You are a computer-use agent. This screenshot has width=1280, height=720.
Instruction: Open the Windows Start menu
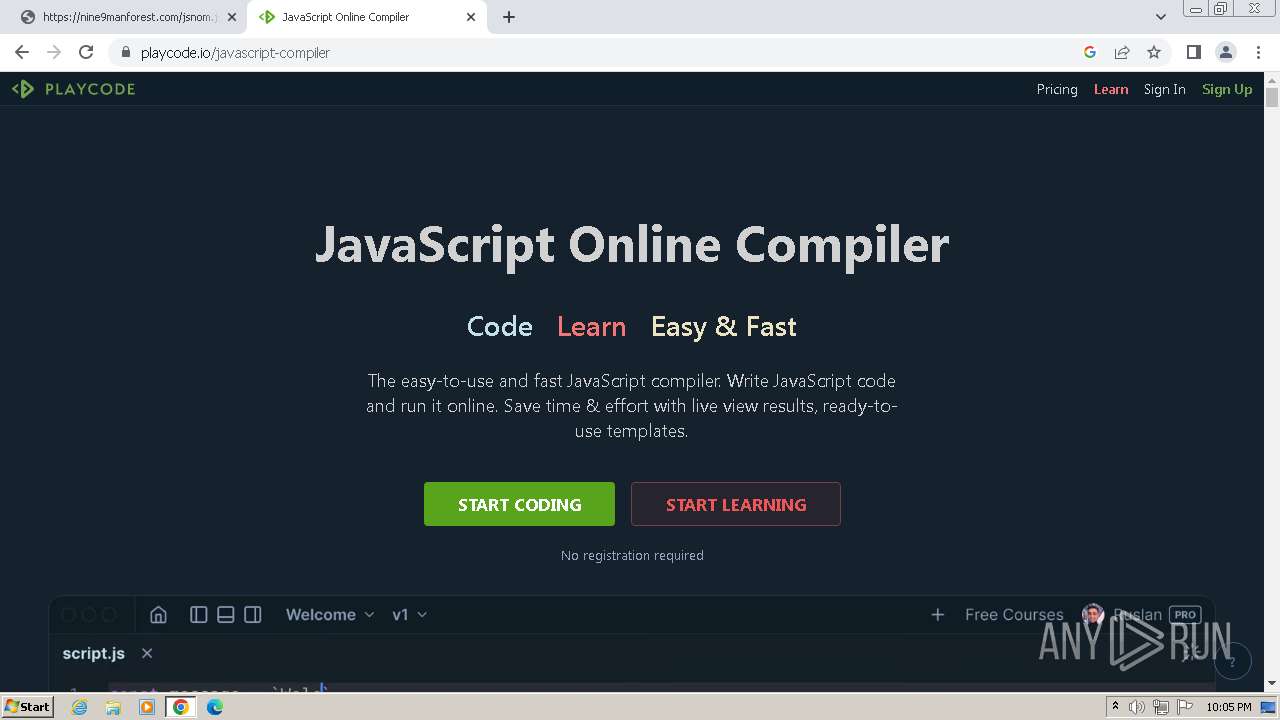[28, 706]
